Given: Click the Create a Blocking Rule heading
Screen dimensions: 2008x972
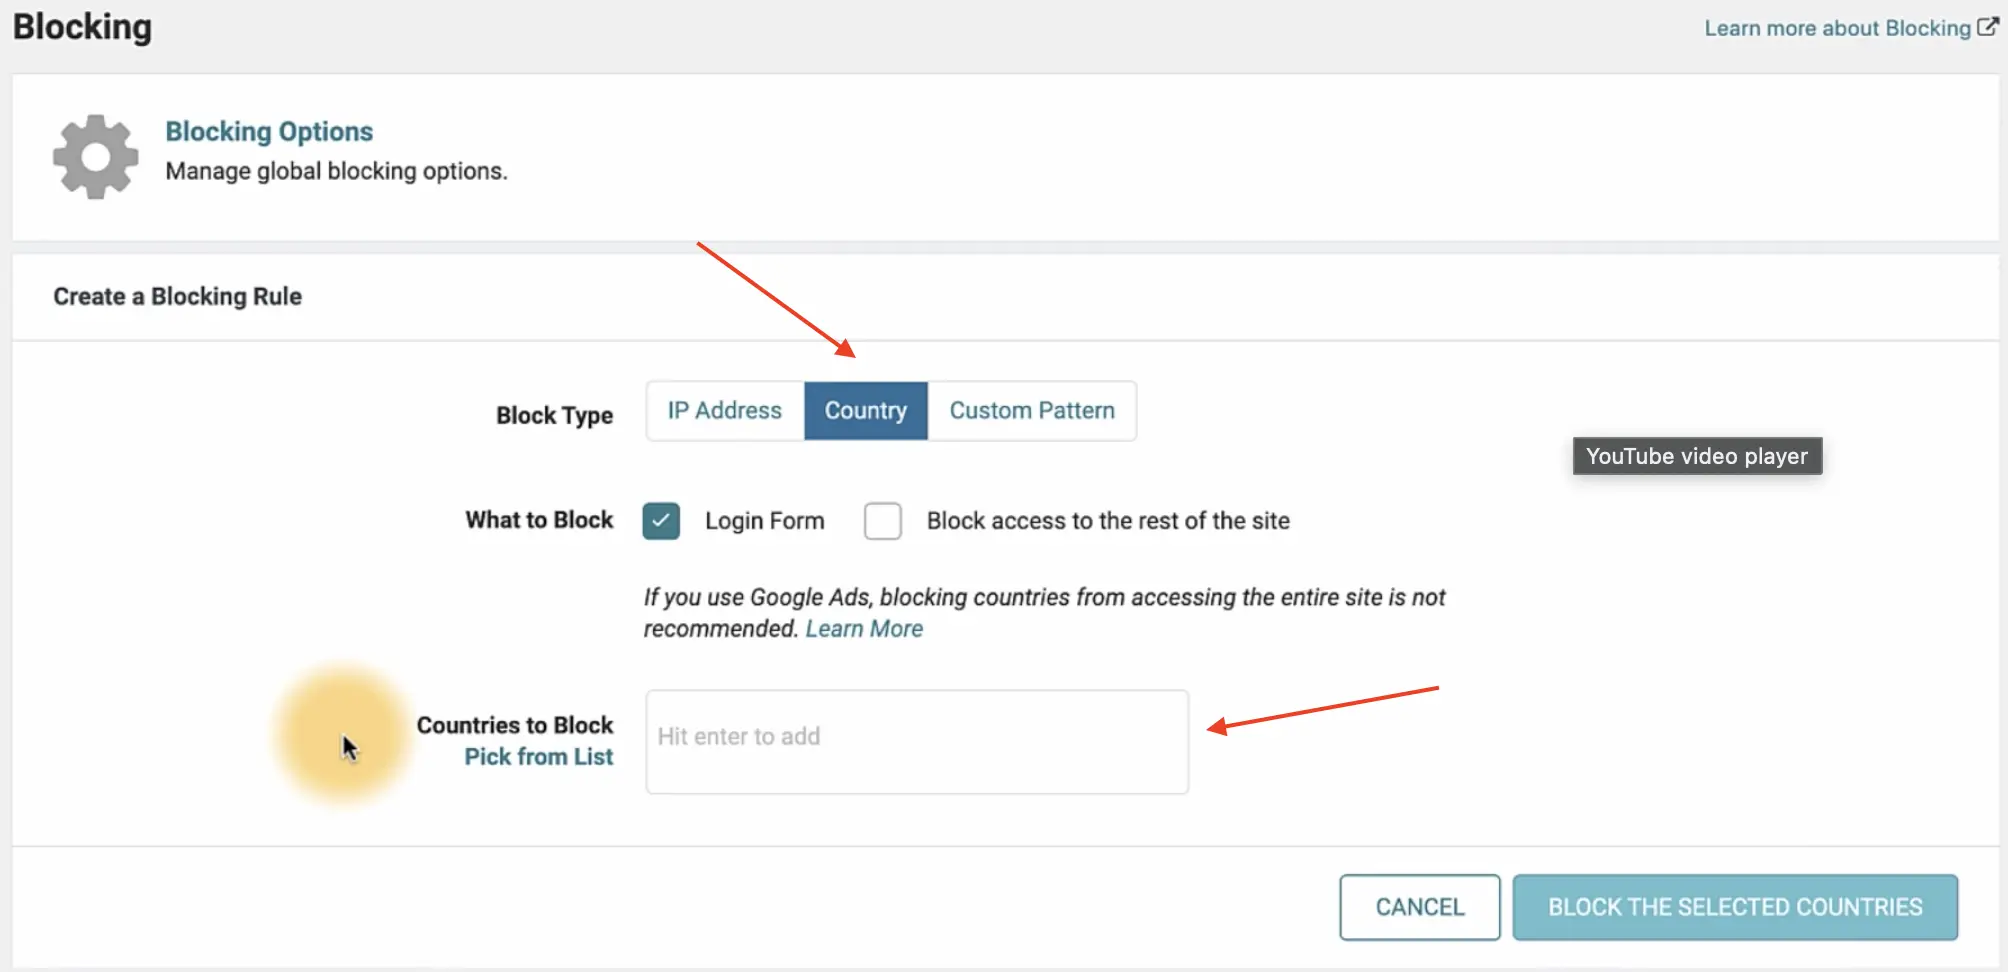Looking at the screenshot, I should 178,297.
